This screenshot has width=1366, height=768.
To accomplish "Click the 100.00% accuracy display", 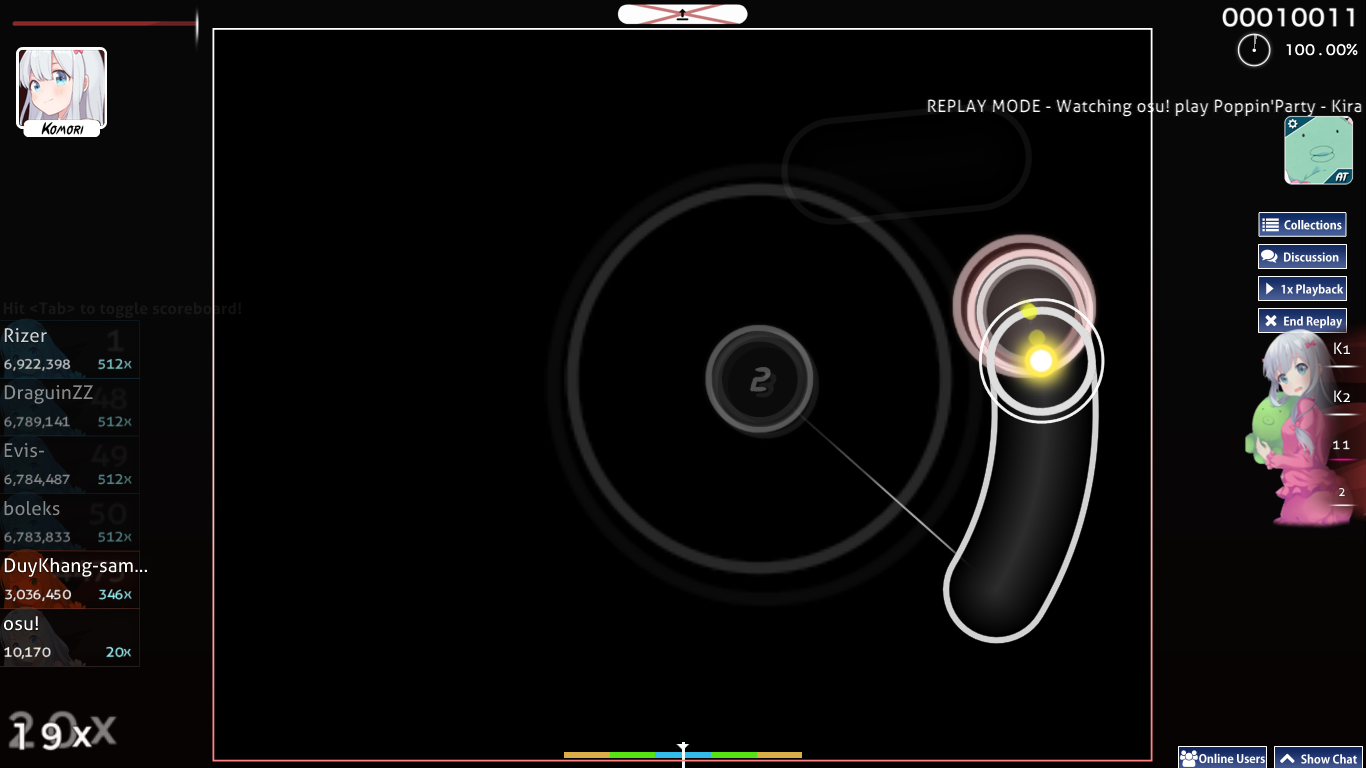I will 1321,49.
